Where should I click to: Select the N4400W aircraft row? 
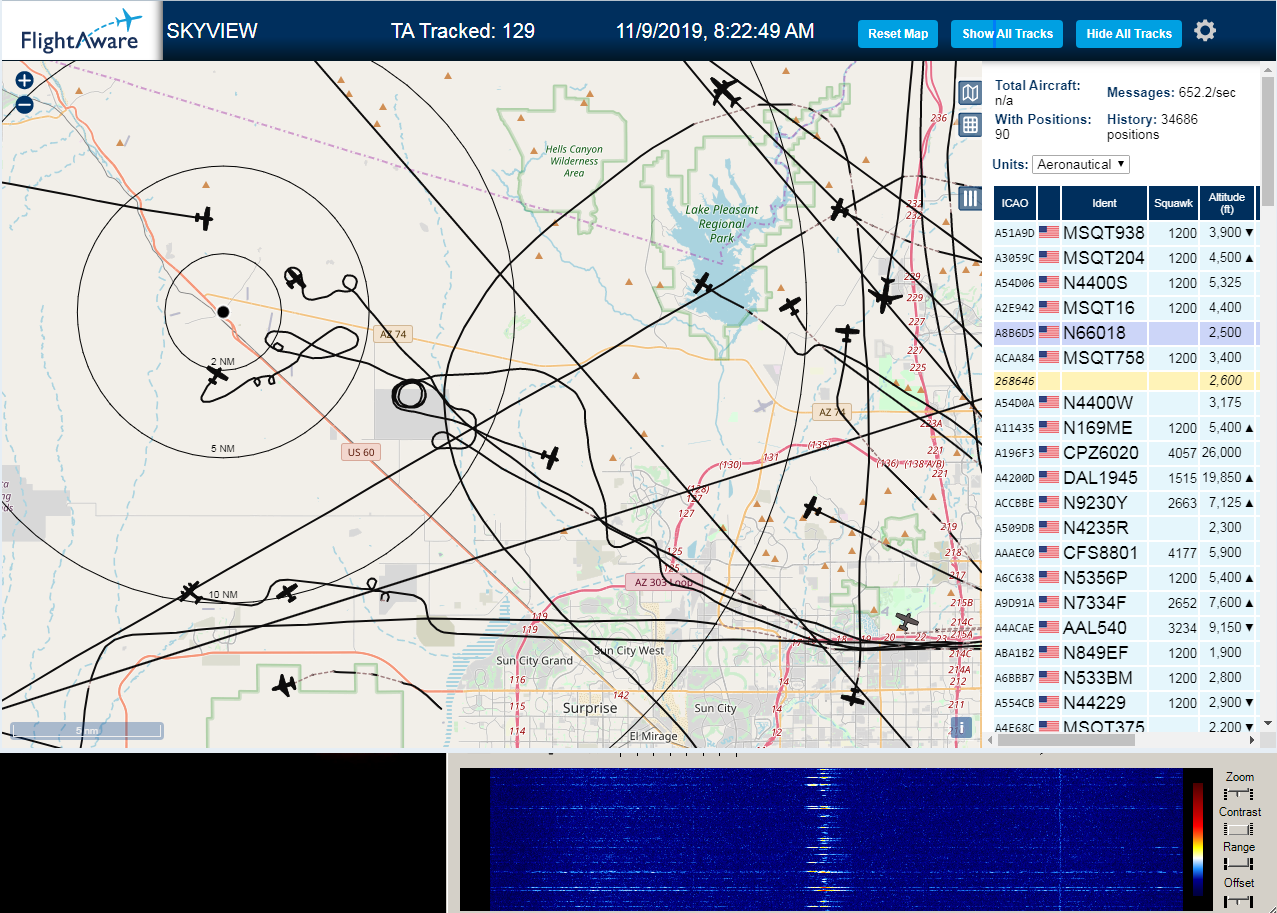(x=1125, y=403)
